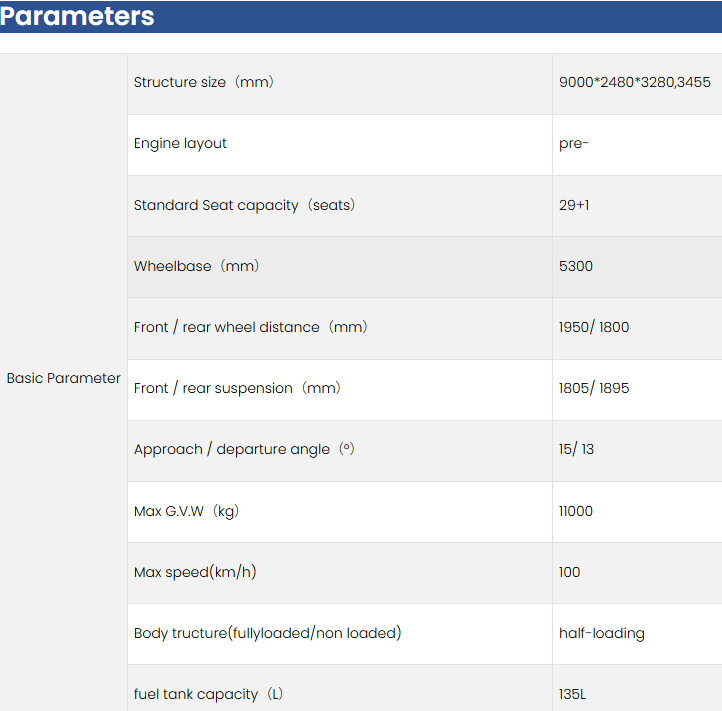Select the half-loading value cell

coord(602,633)
